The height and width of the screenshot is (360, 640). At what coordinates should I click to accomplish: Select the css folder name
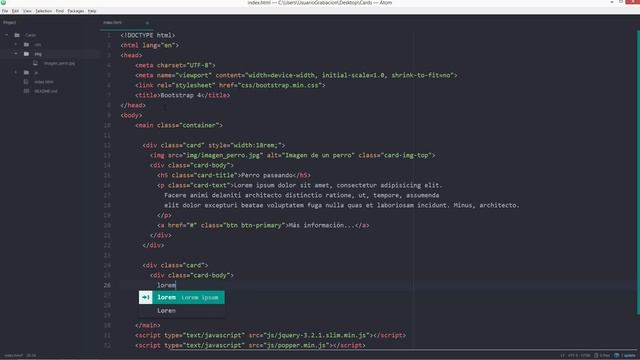tap(38, 44)
